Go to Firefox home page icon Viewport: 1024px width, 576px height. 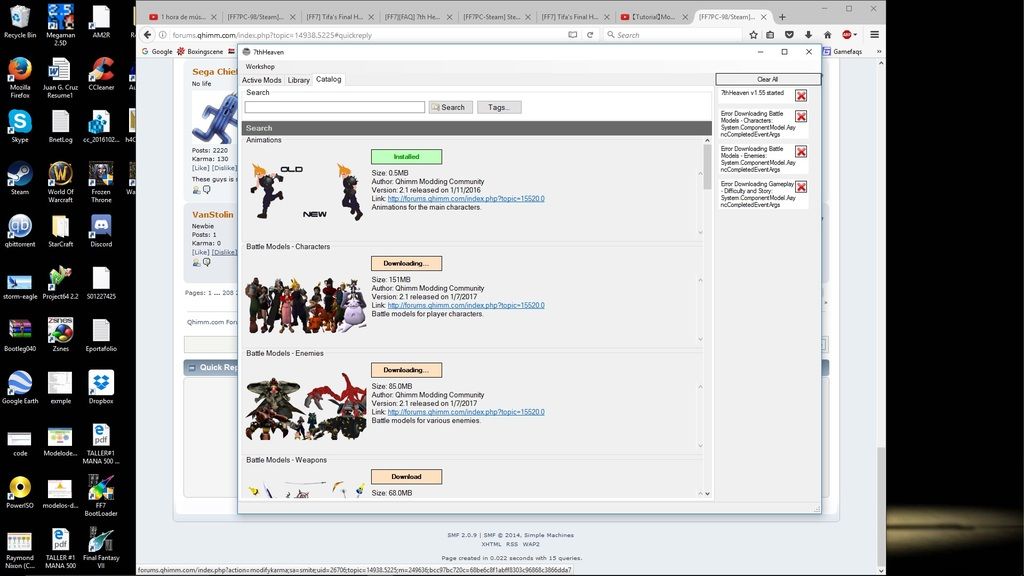827,35
